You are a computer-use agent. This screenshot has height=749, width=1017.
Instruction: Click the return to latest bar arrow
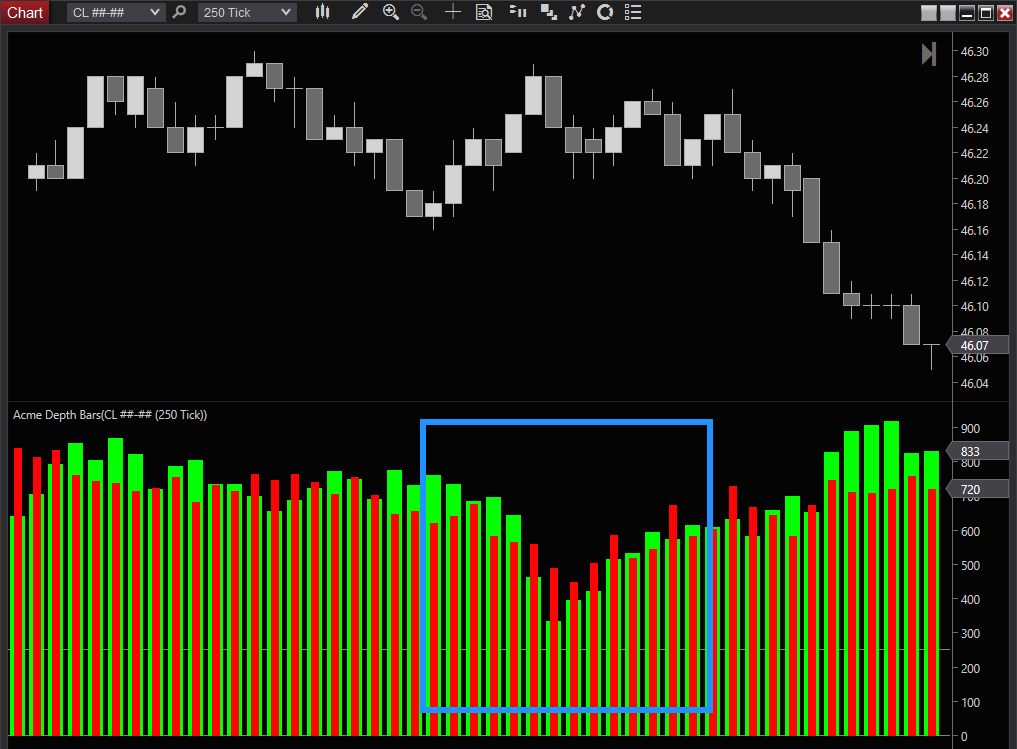(929, 54)
